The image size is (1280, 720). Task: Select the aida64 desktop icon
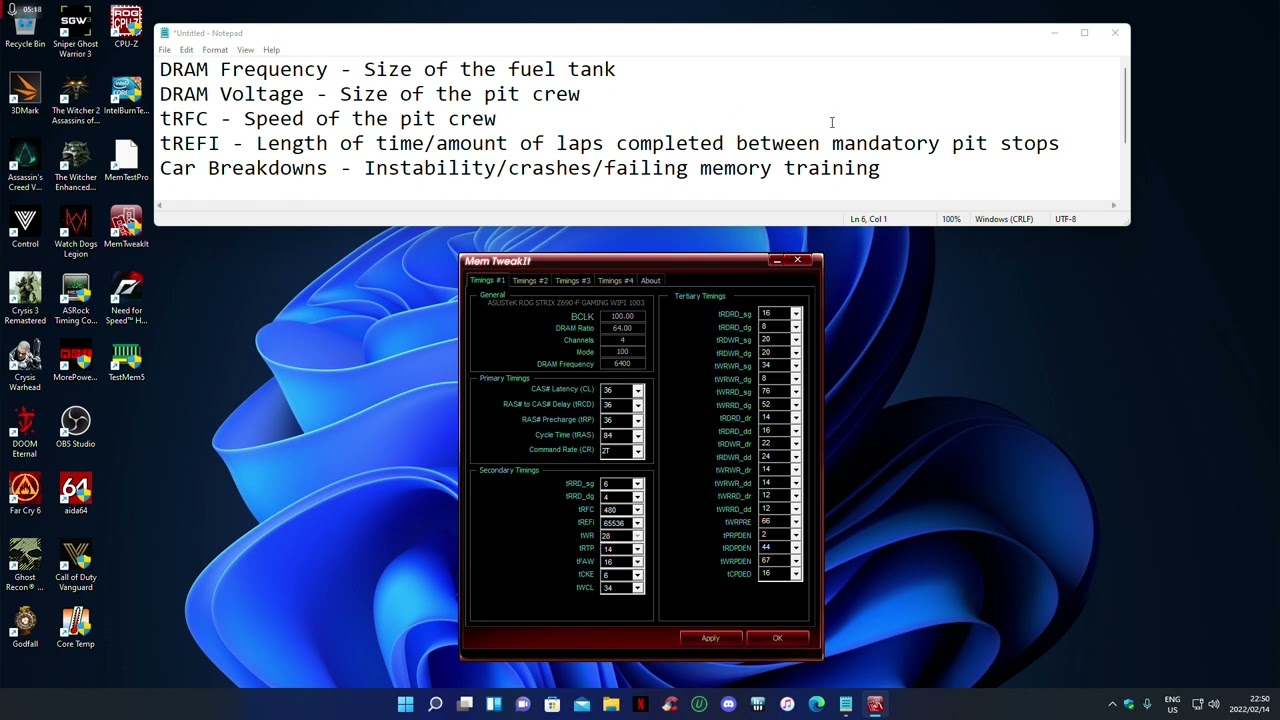pos(75,494)
